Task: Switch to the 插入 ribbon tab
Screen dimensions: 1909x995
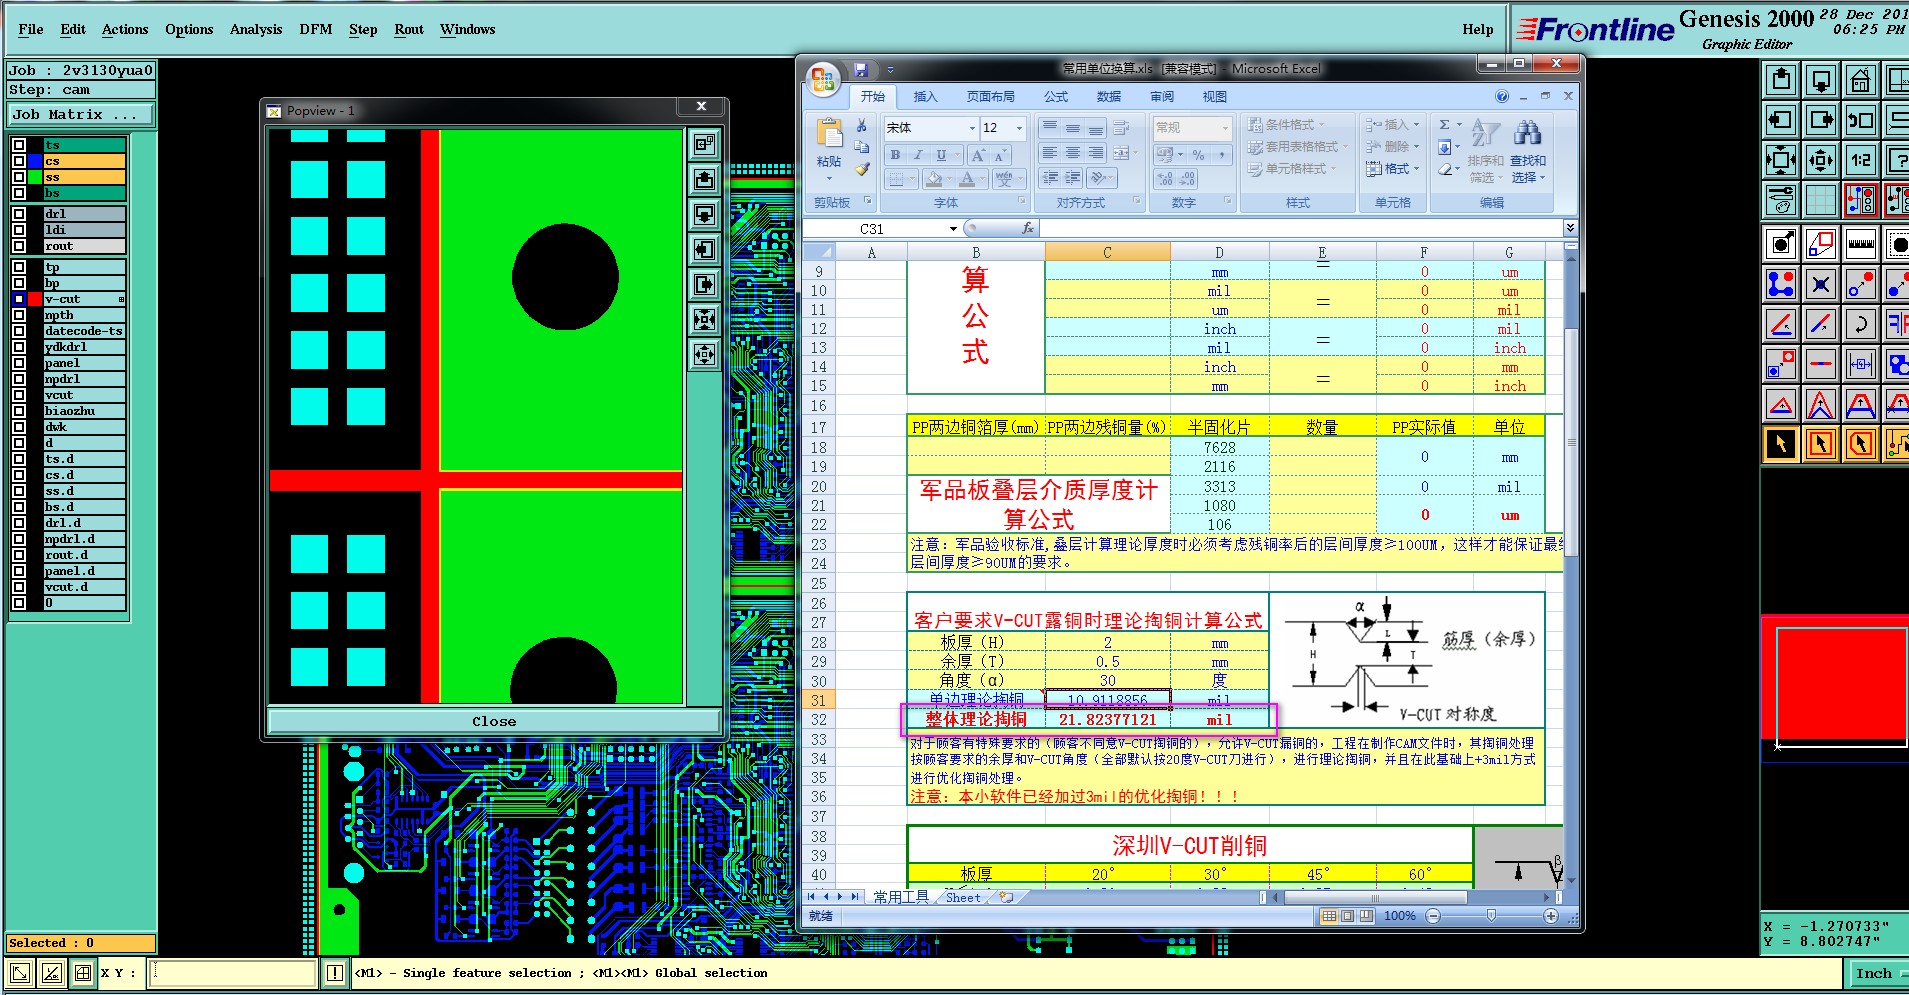Action: 926,97
